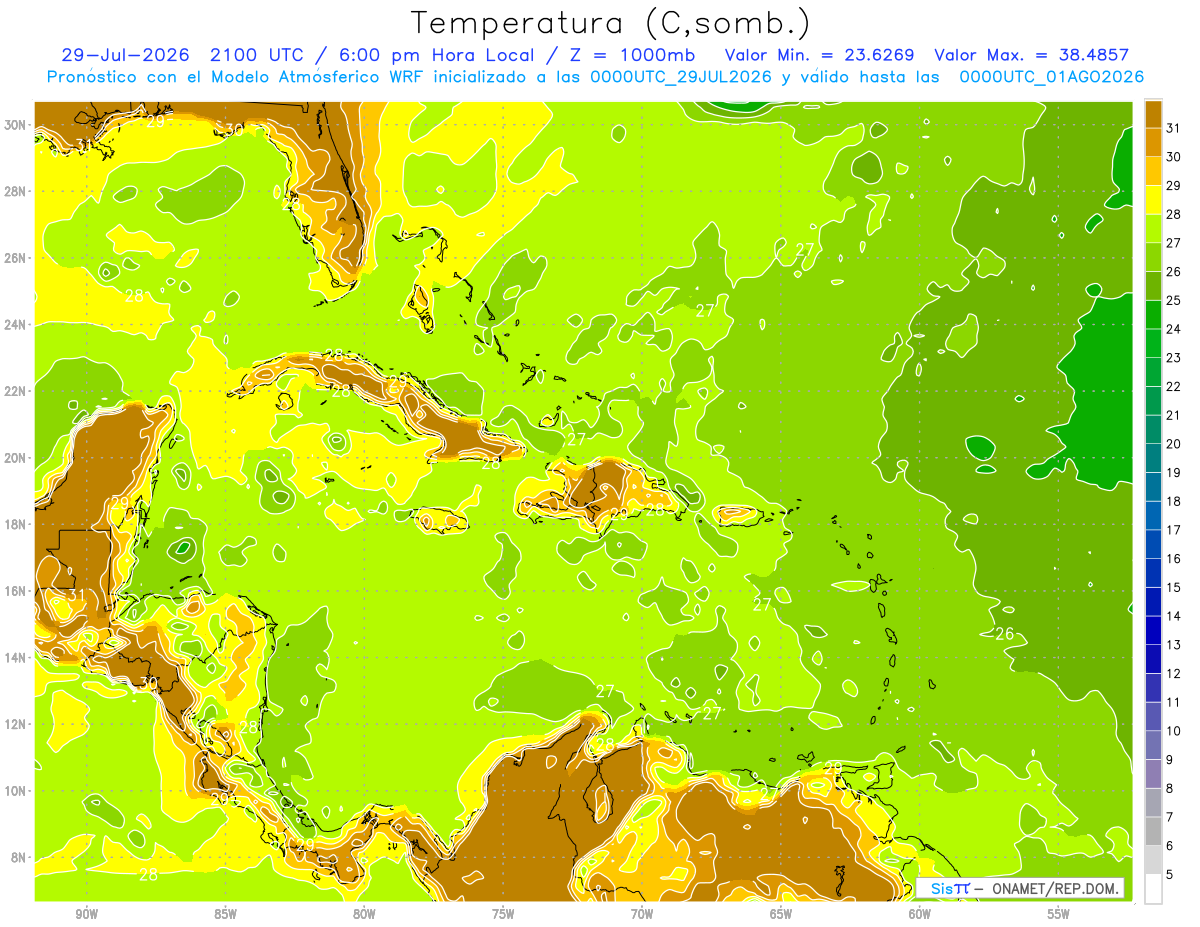This screenshot has height=927, width=1200.
Task: Click the "85W" longitude axis label
Action: (x=225, y=914)
